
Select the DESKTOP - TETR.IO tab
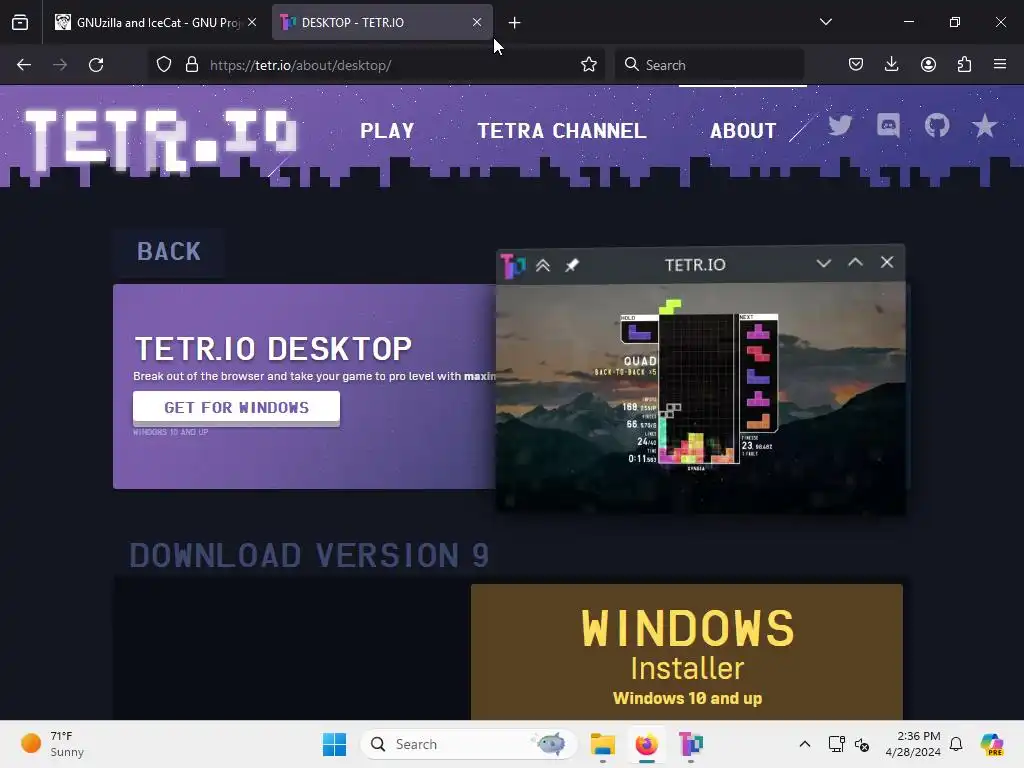(382, 22)
